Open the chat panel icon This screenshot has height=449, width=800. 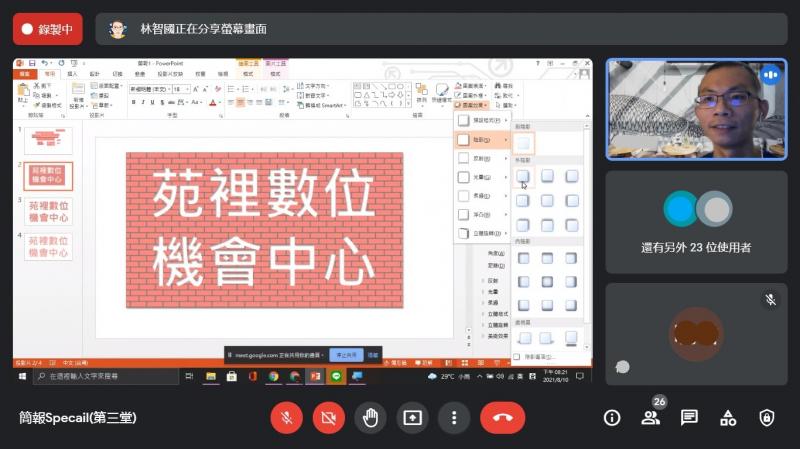pos(689,418)
